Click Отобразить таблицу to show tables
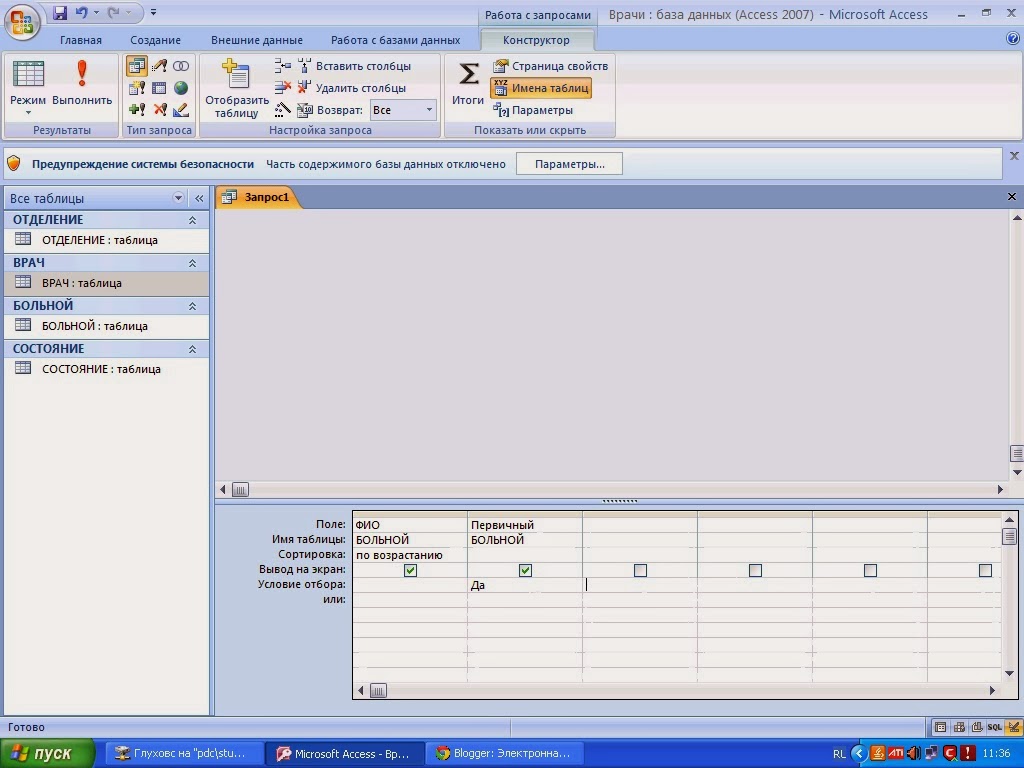Image resolution: width=1024 pixels, height=768 pixels. point(236,89)
